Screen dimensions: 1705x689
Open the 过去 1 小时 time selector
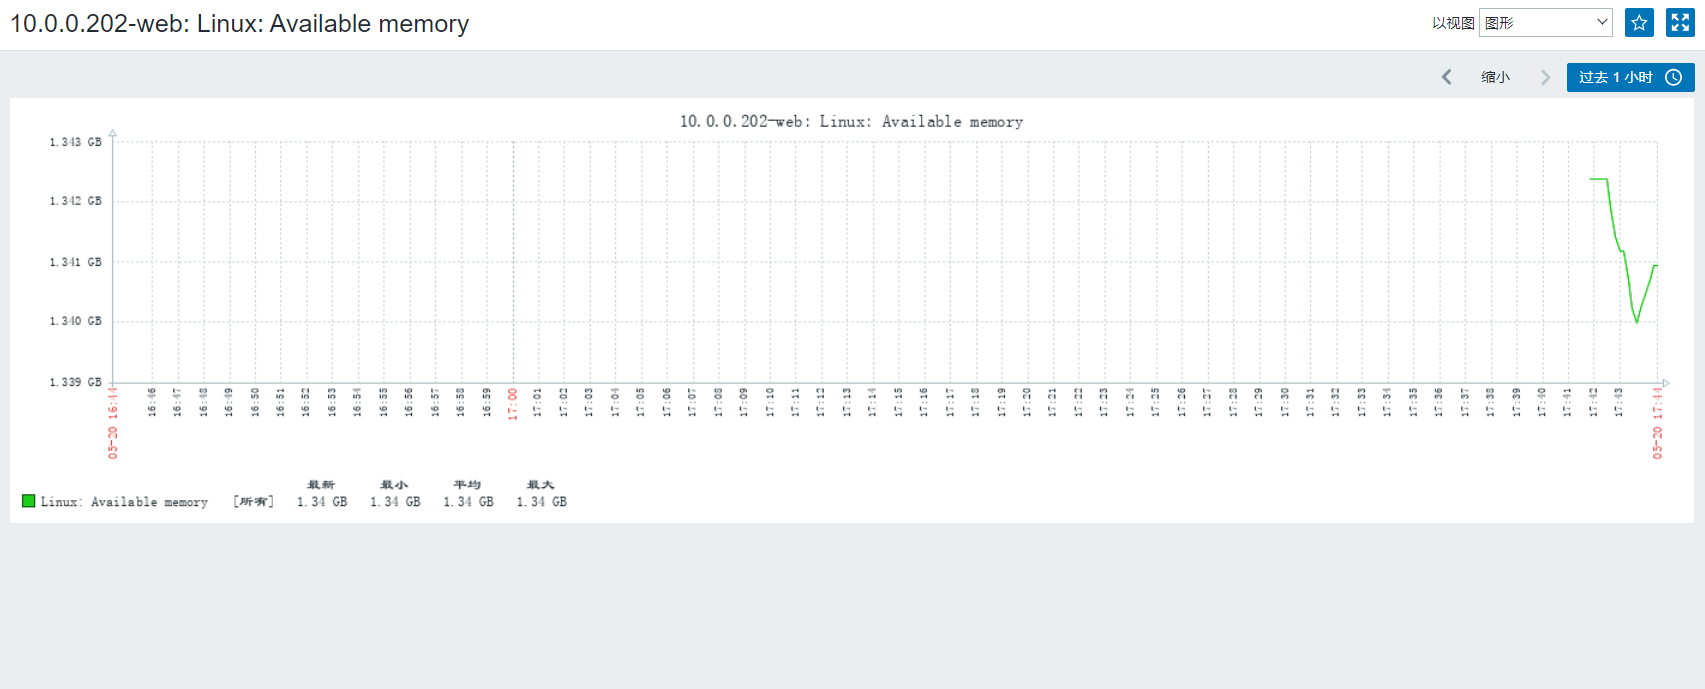tap(1630, 77)
